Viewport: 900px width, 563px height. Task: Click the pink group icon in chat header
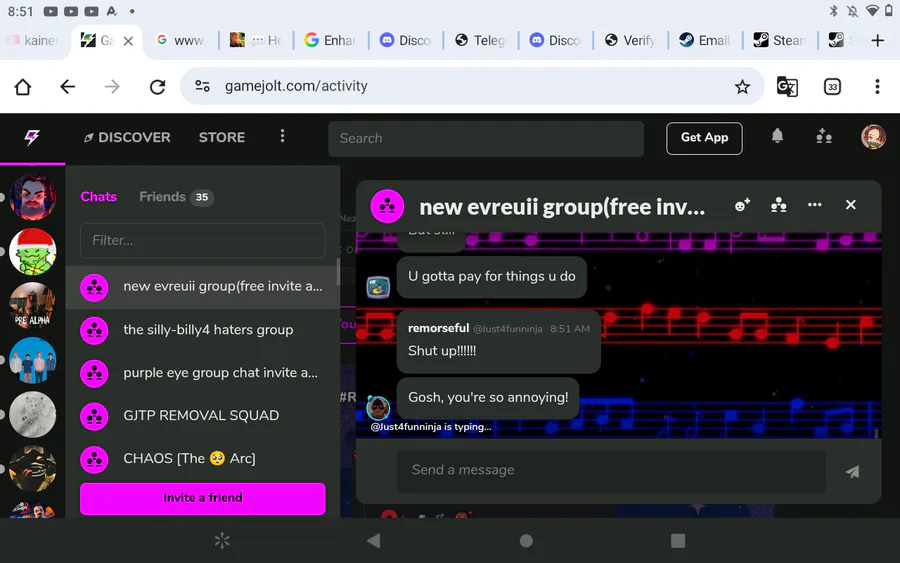pos(387,206)
